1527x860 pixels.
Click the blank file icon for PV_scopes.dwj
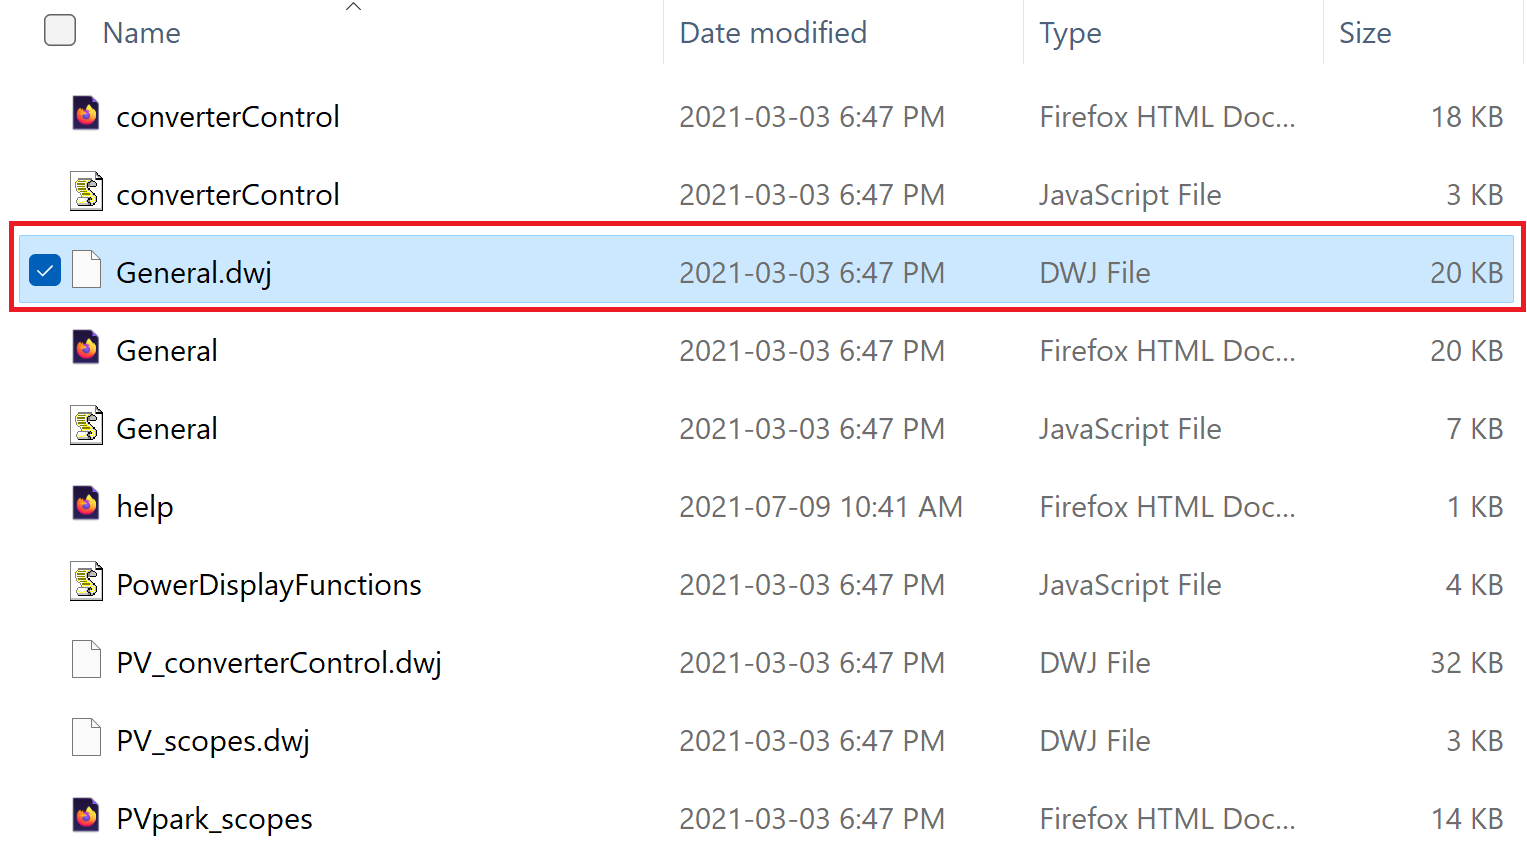pyautogui.click(x=87, y=738)
